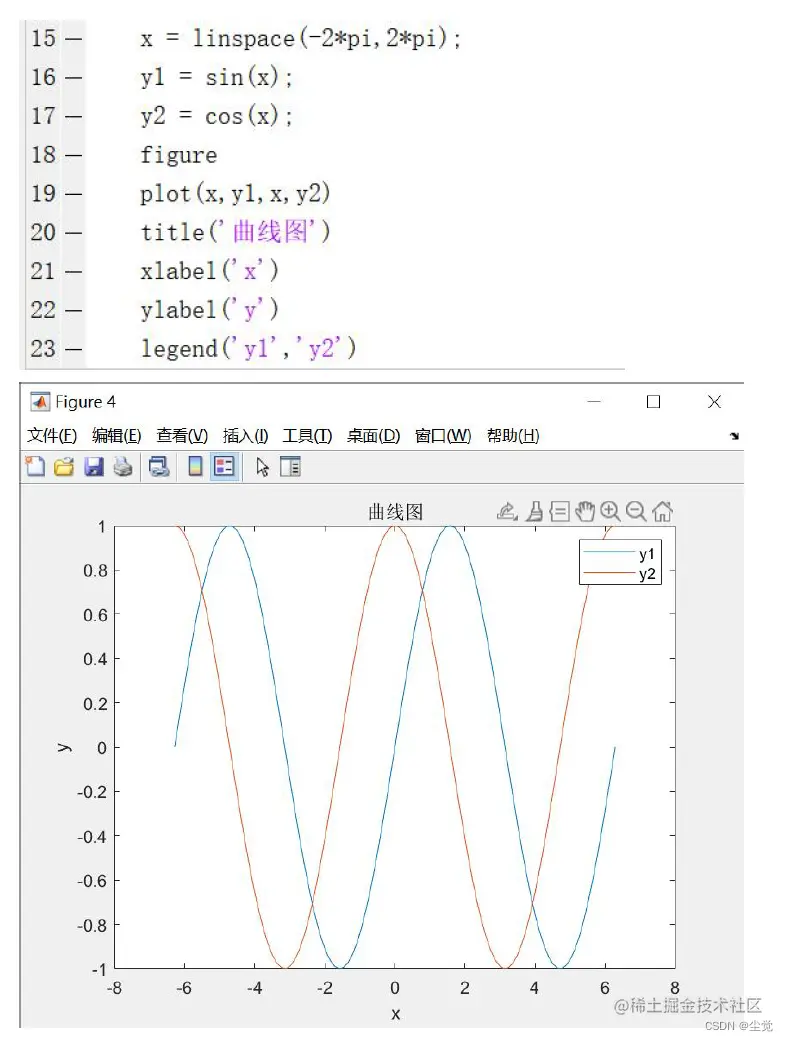Maximize the Figure 4 window
The height and width of the screenshot is (1041, 788).
click(x=653, y=402)
